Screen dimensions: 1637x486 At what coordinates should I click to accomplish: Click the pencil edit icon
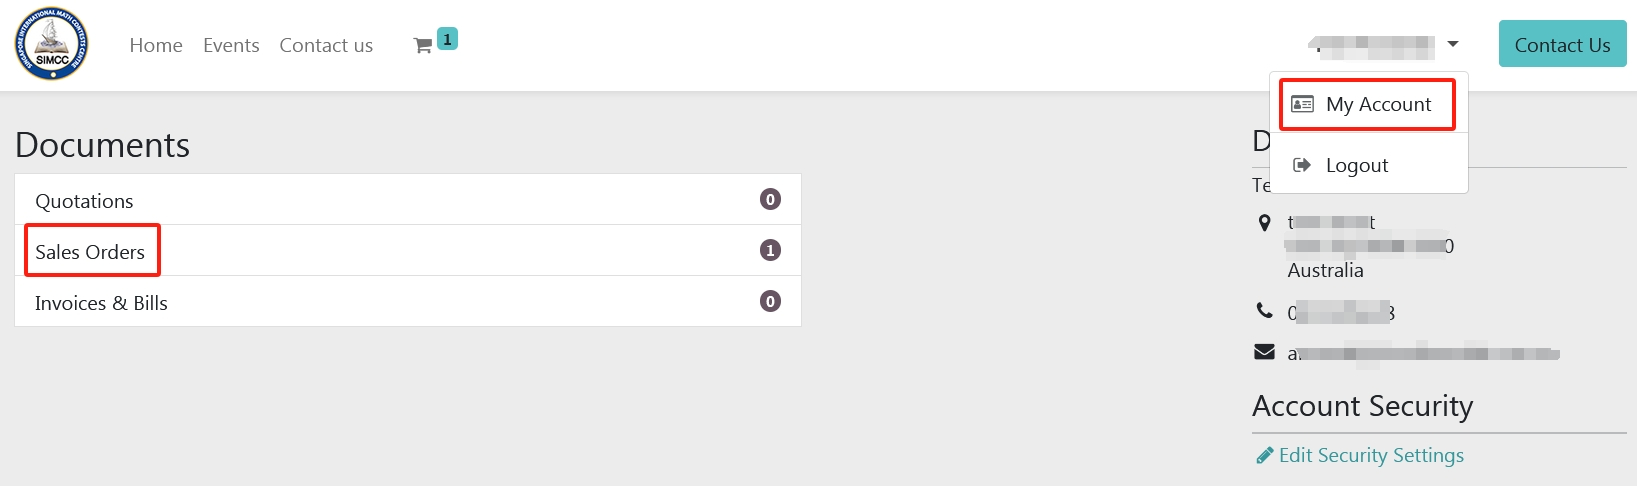1264,456
